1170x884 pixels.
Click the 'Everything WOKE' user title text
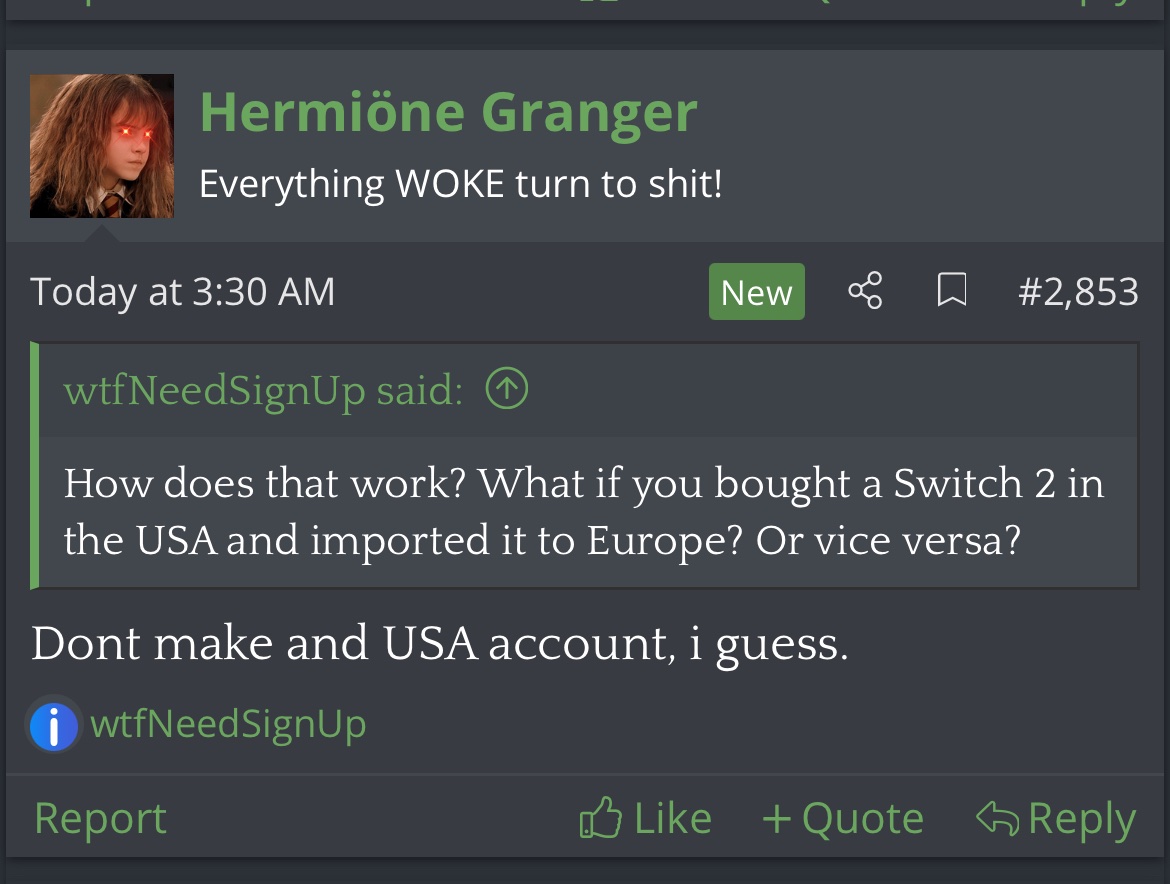[460, 184]
